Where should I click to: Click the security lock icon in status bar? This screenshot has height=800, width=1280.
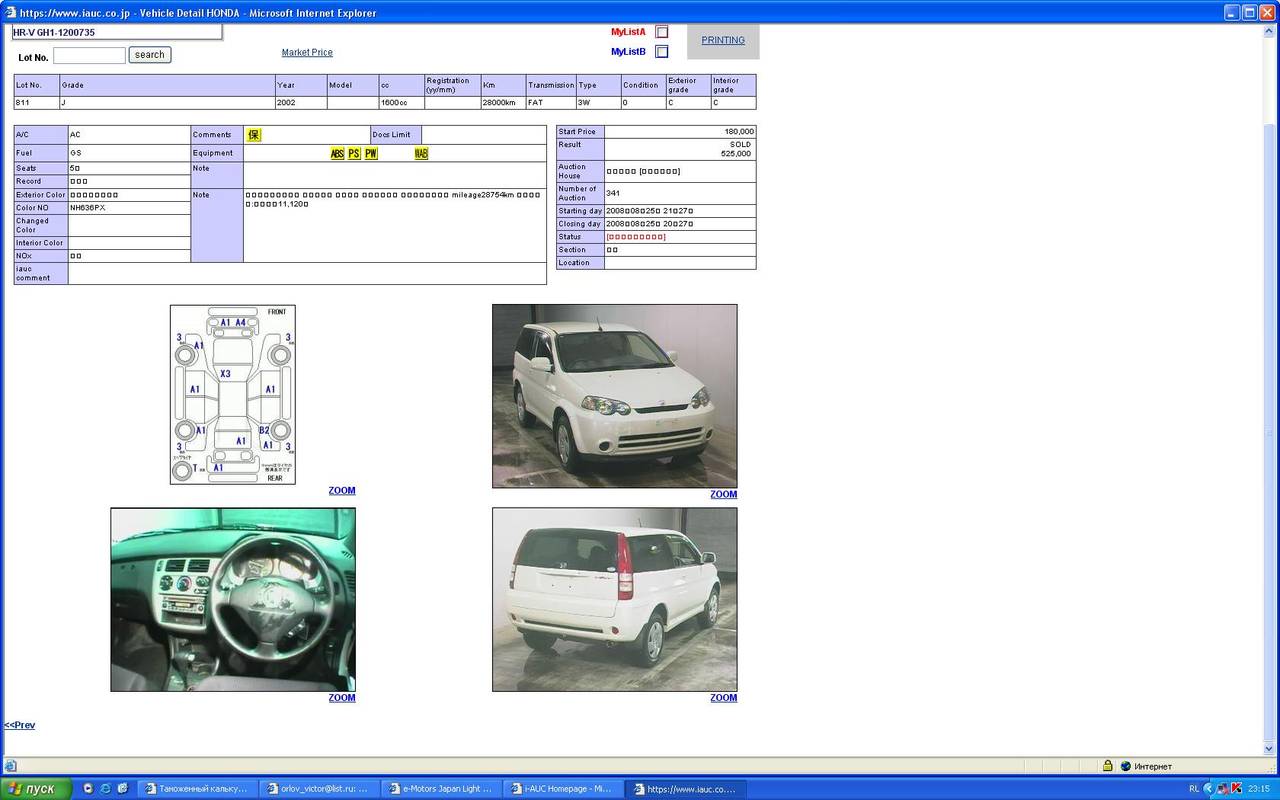[x=1108, y=766]
